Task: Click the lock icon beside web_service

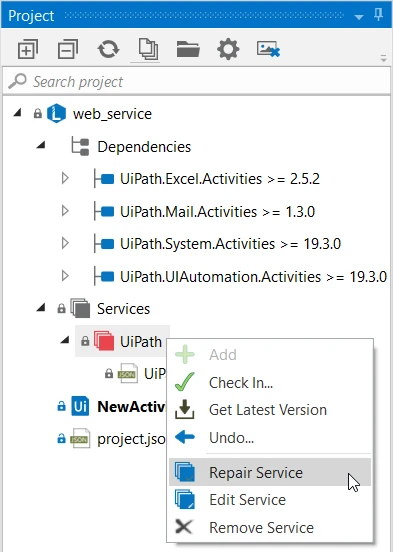Action: (38, 113)
